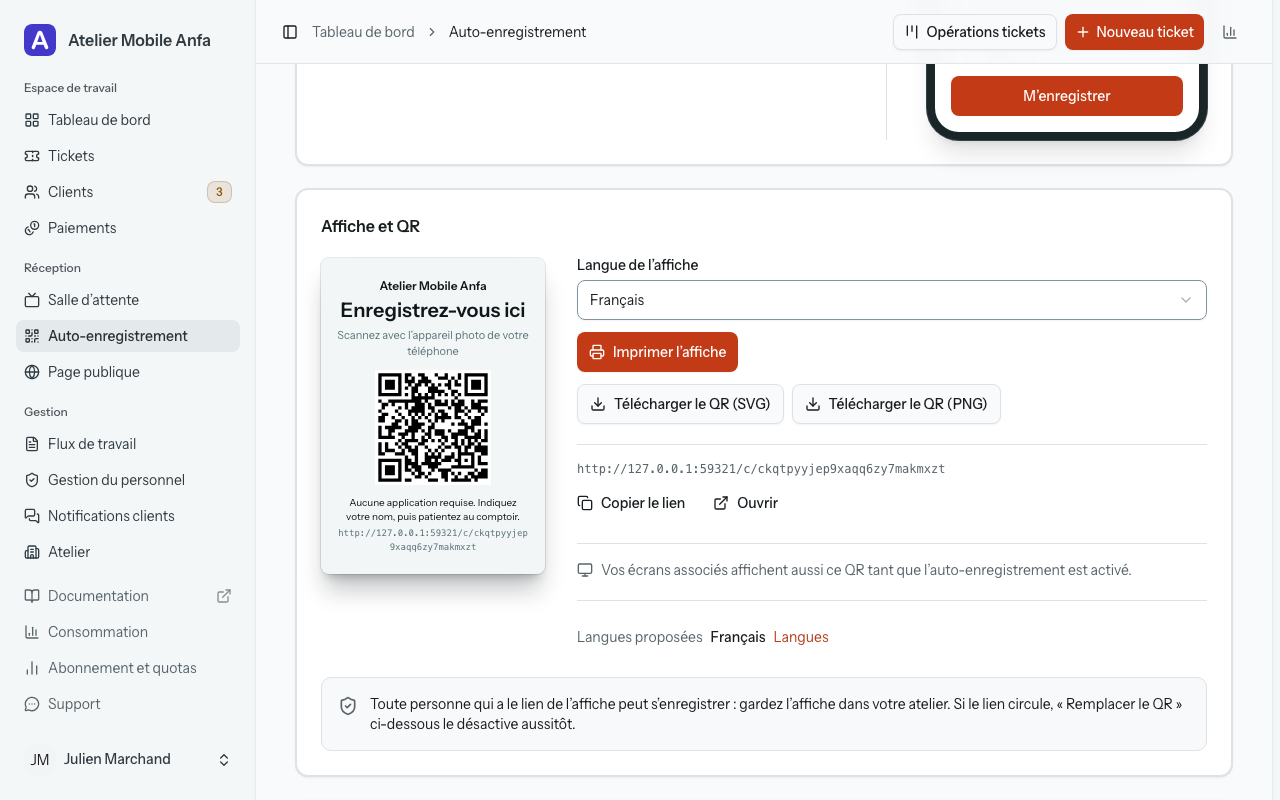The image size is (1280, 800).
Task: Open the external link icon beside Documentation
Action: pos(224,596)
